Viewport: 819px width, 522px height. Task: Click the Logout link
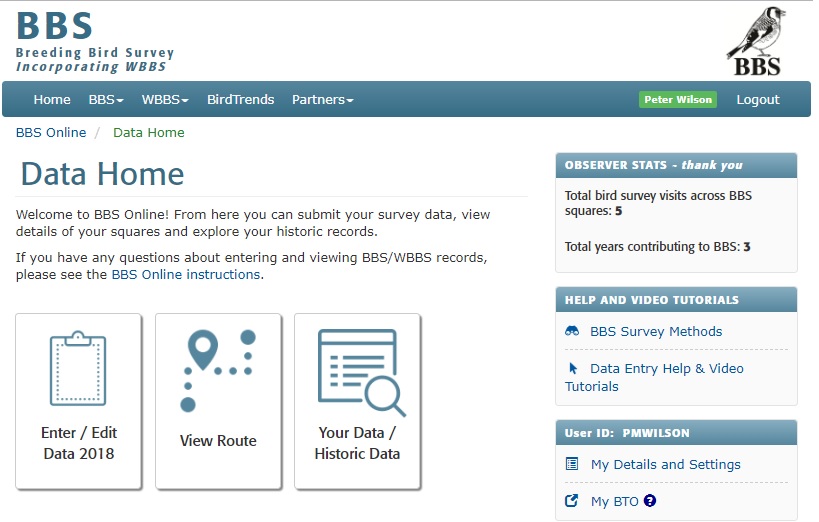[x=757, y=100]
